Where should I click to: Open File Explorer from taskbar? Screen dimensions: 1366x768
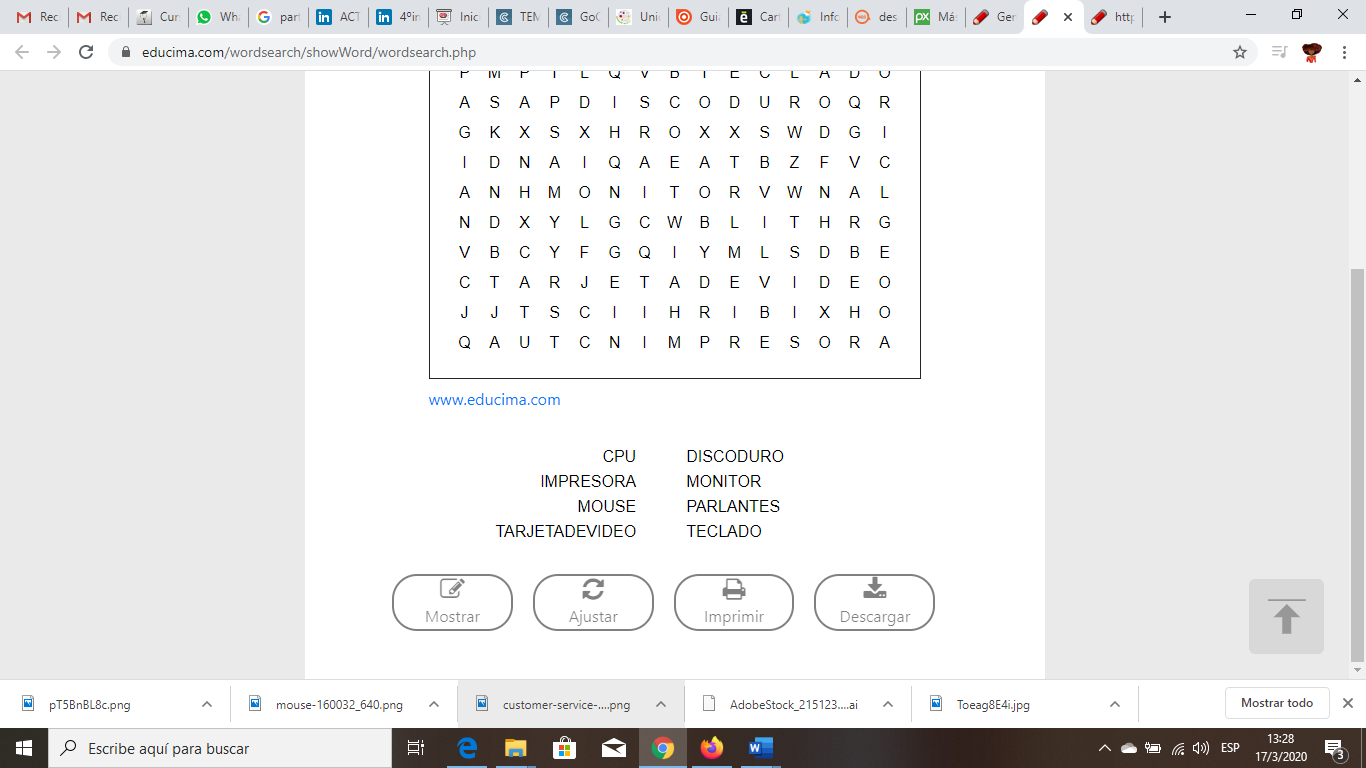(515, 748)
